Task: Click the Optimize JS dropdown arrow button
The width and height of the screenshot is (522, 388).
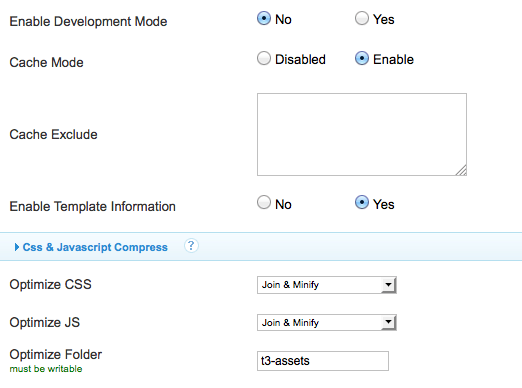Action: click(388, 323)
